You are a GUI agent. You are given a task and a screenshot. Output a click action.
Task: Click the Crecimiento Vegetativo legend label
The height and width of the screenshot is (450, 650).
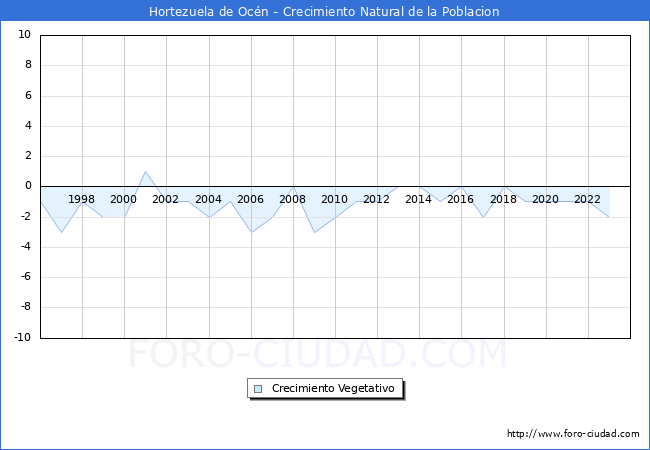[x=333, y=388]
